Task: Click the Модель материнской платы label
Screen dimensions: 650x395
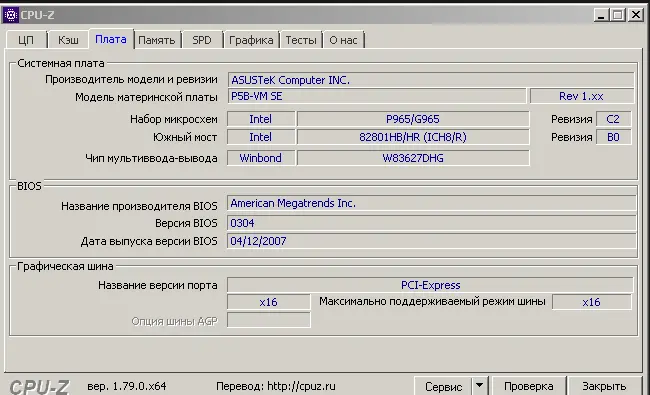Action: [x=146, y=97]
